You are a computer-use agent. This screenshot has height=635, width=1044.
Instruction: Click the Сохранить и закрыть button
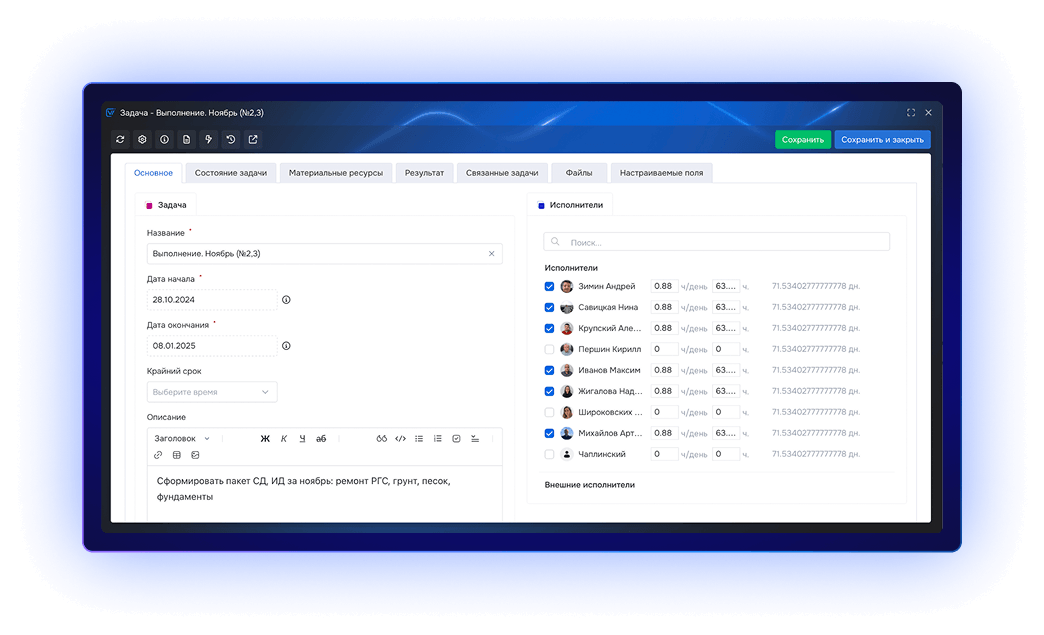pos(882,140)
